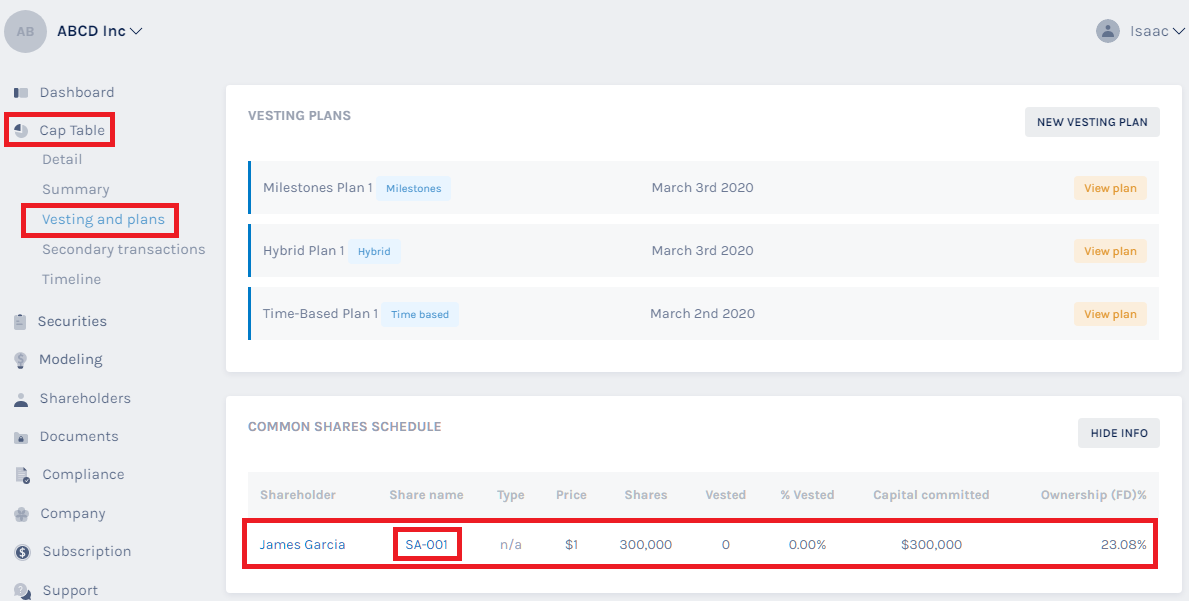Click Hybrid Plan 1 name

coord(303,251)
